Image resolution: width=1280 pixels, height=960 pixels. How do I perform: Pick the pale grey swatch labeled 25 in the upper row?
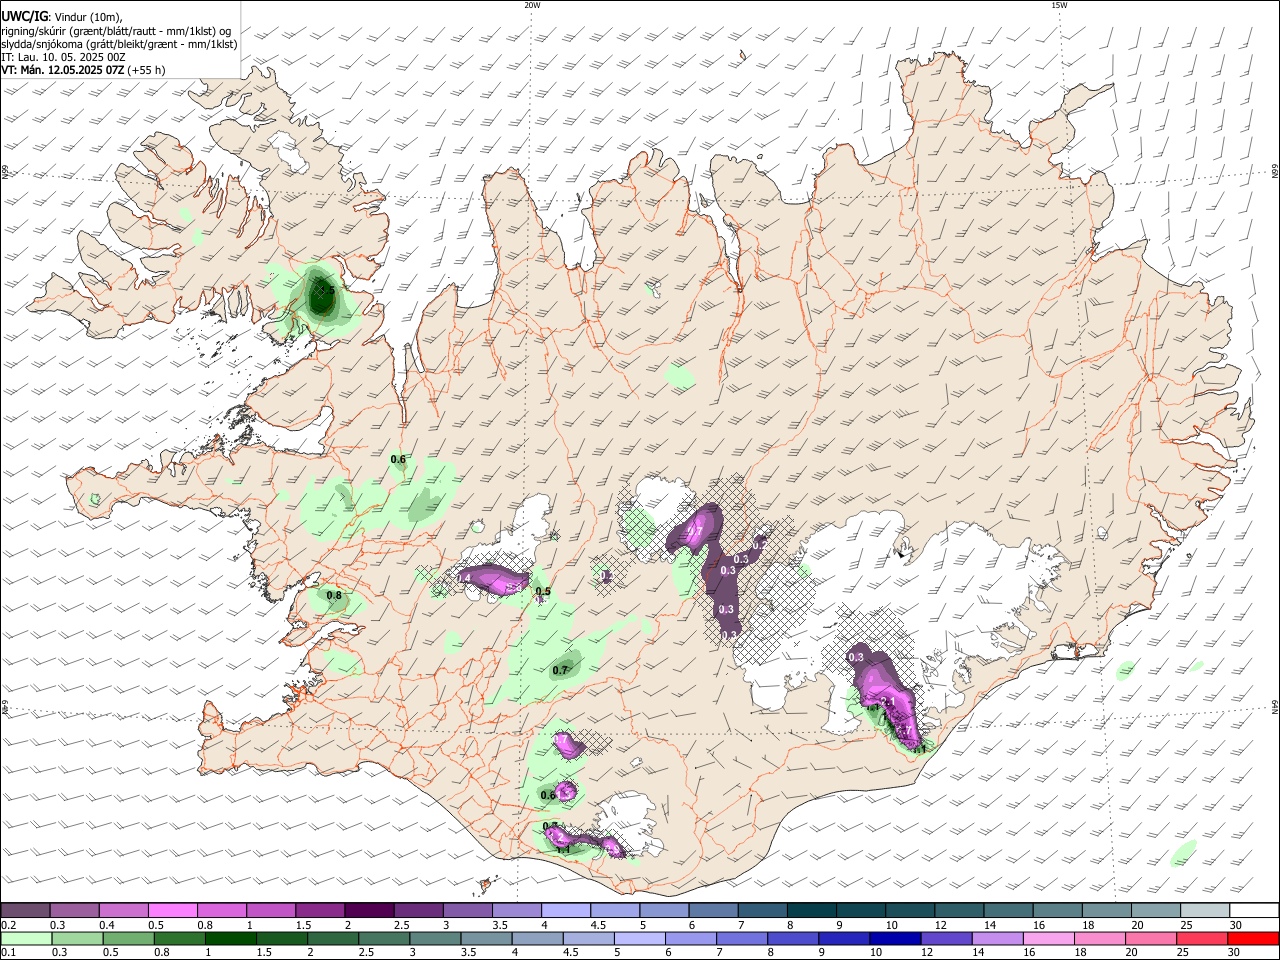[1205, 910]
